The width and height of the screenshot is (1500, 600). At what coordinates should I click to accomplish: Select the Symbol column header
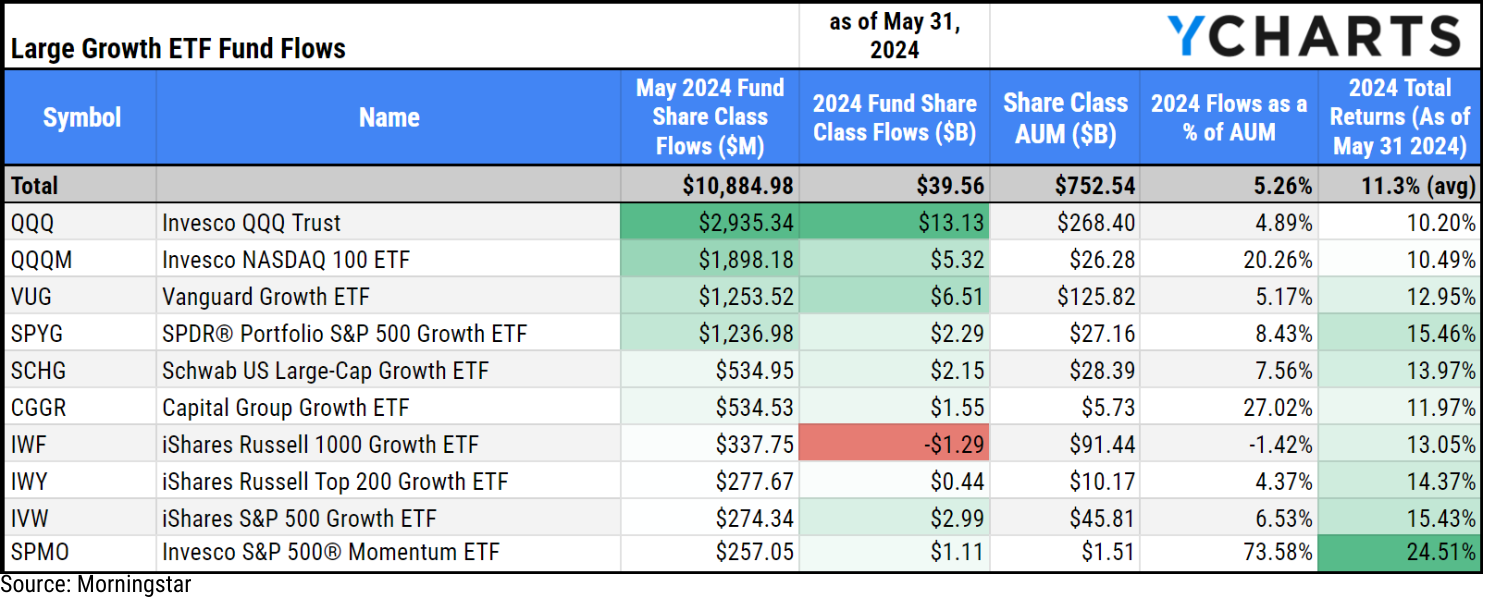pyautogui.click(x=81, y=117)
